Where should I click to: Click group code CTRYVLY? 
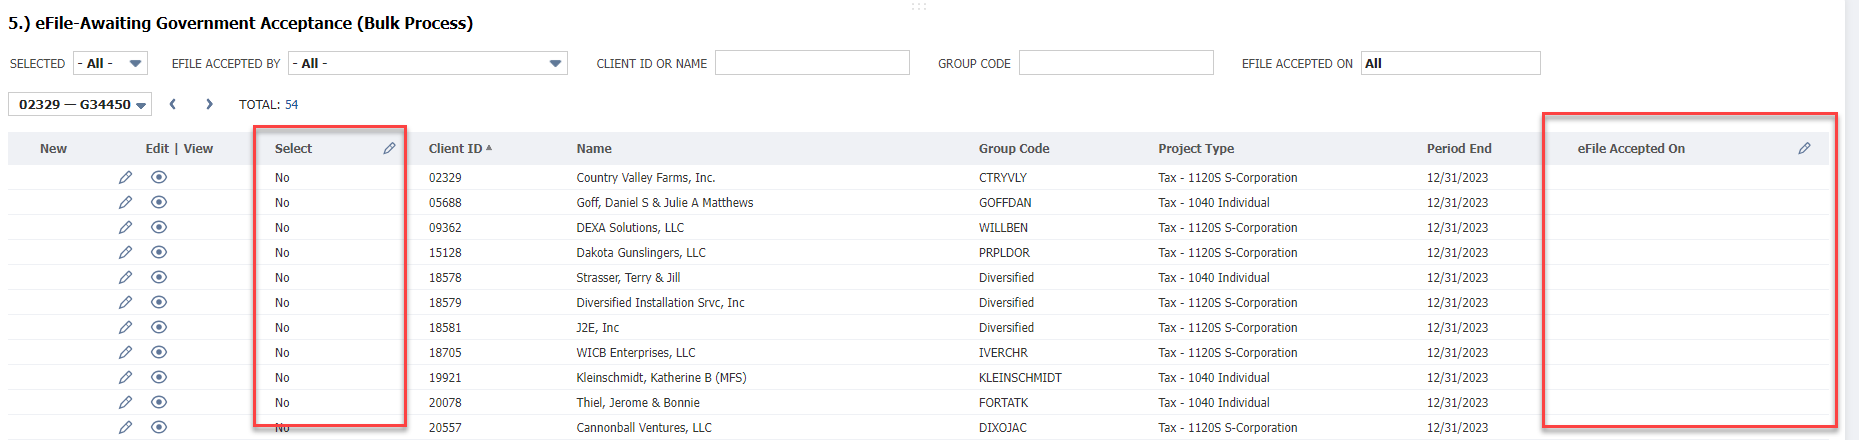(1003, 177)
